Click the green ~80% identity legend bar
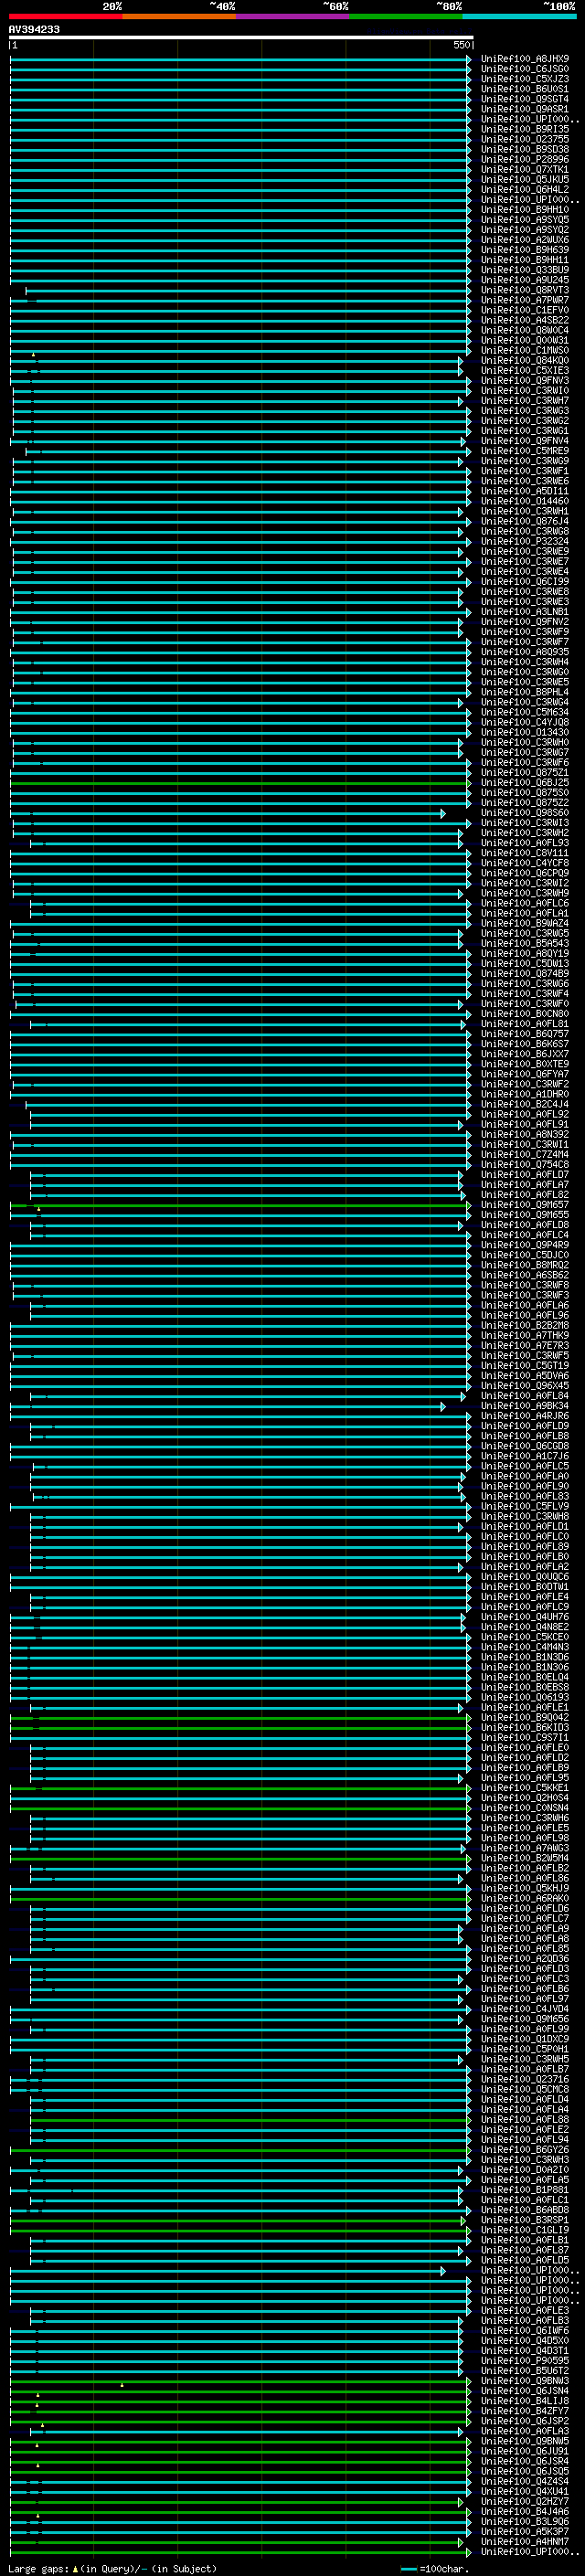The image size is (585, 2576). coord(406,16)
